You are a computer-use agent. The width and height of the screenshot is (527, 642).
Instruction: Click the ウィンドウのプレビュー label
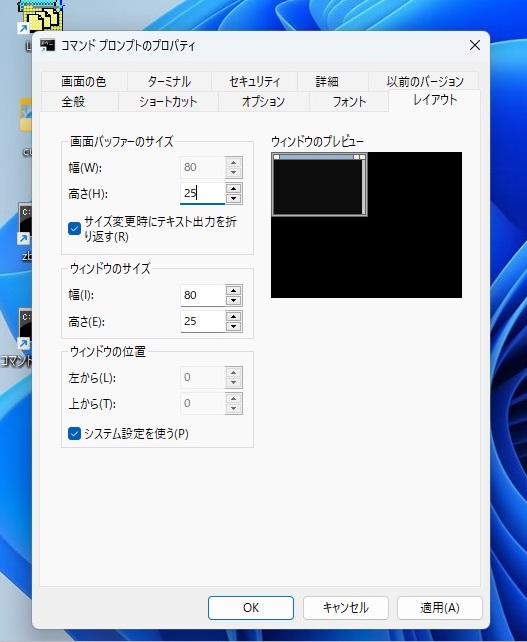click(x=317, y=142)
